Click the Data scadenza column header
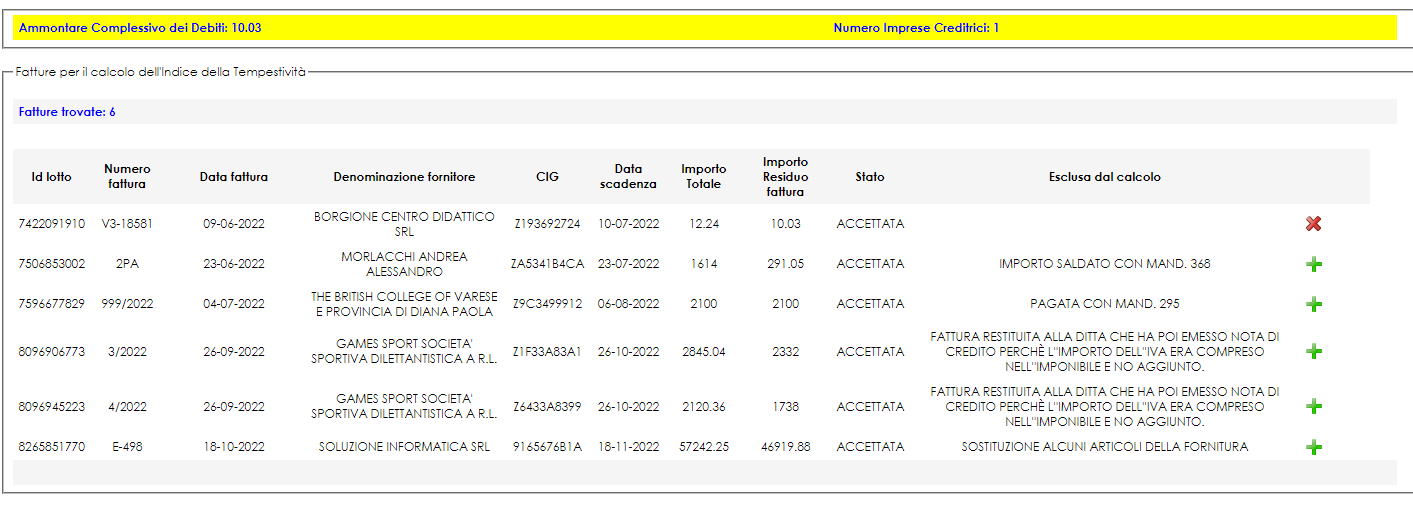Viewport: 1413px width, 511px height. (628, 177)
